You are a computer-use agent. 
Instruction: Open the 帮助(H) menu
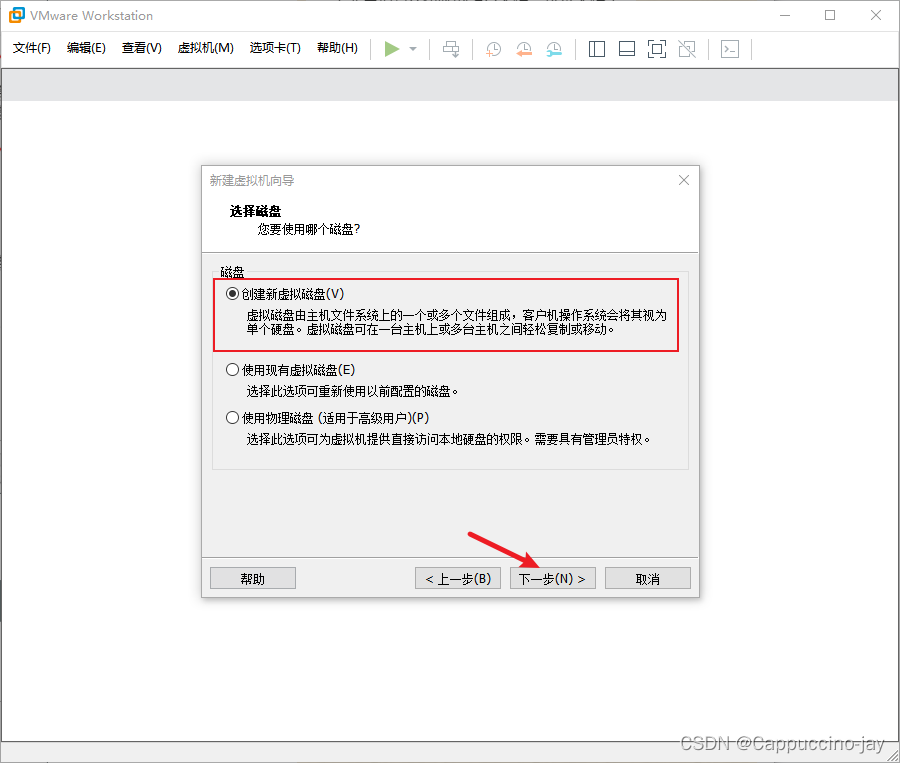[x=338, y=48]
